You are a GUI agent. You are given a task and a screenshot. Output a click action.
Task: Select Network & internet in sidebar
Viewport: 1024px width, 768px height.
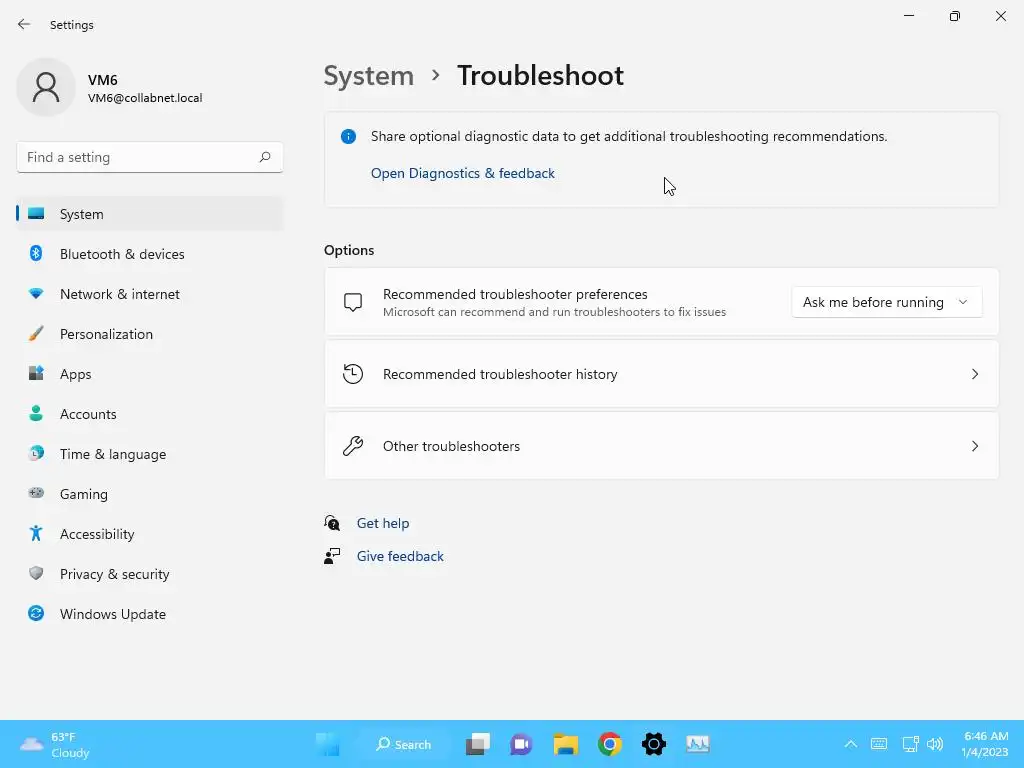[150, 294]
